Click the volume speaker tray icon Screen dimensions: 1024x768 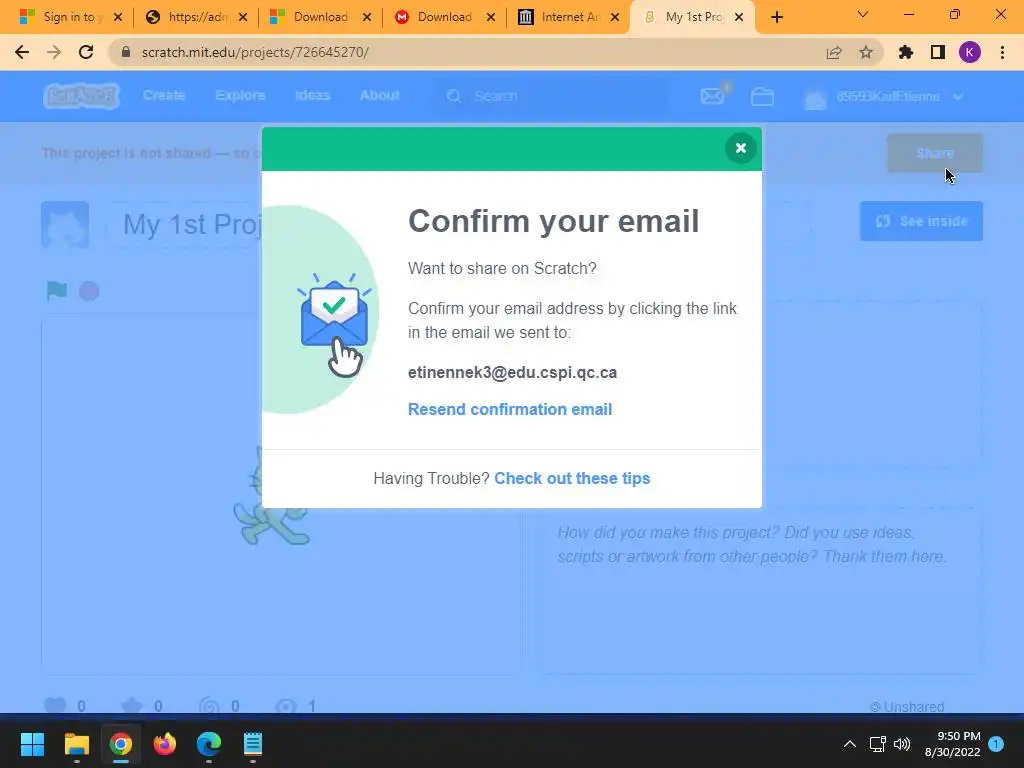pos(902,744)
